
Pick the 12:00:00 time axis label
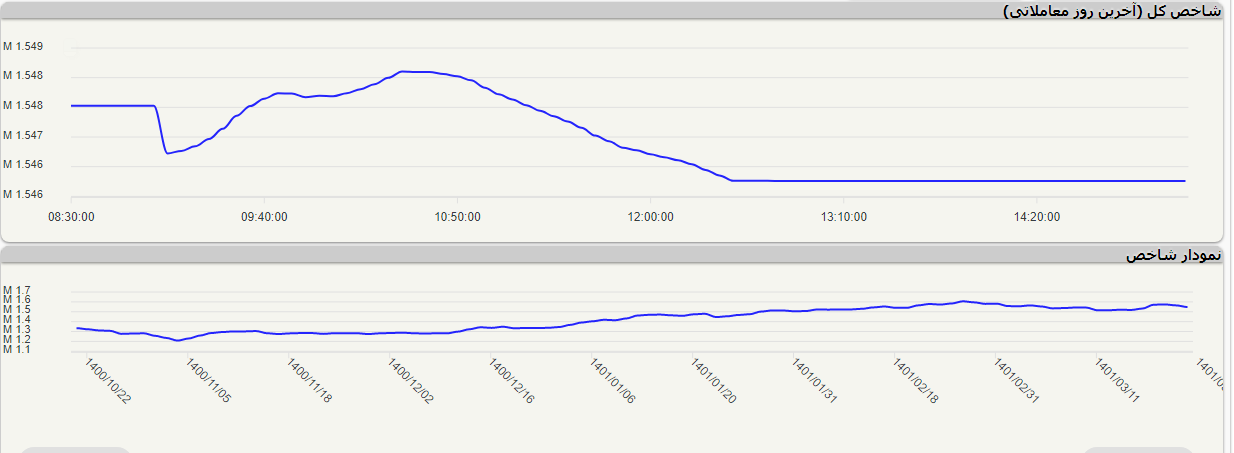(650, 217)
